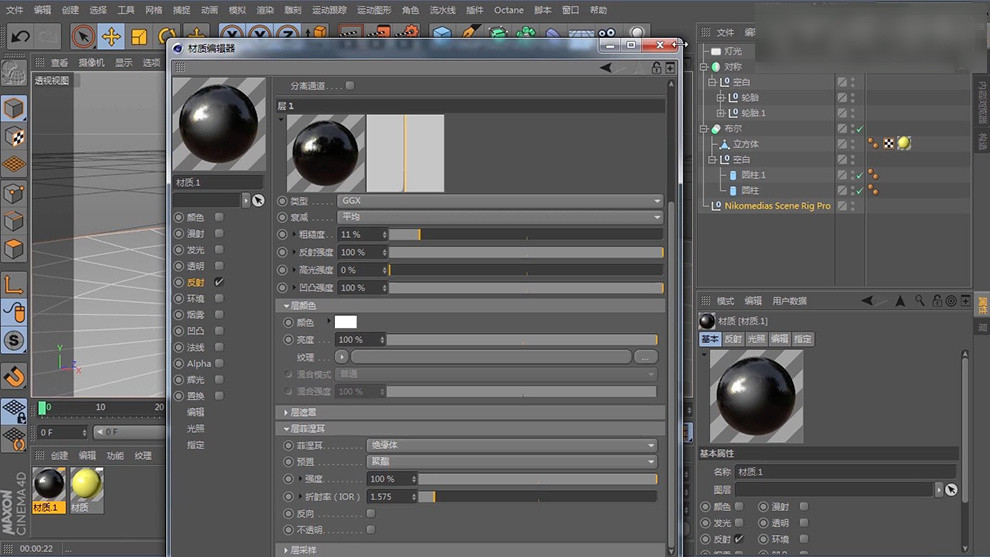Open the Octane menu
This screenshot has height=557, width=990.
(x=509, y=10)
